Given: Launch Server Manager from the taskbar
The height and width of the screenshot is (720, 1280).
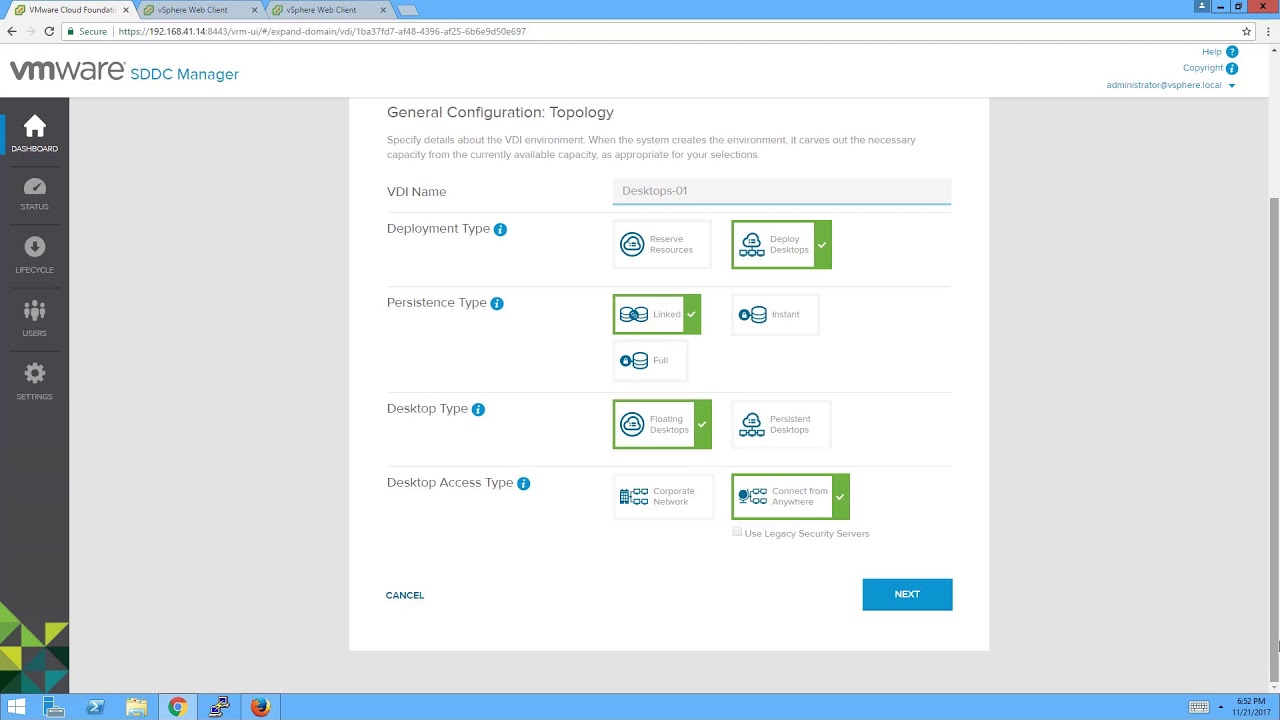Looking at the screenshot, I should [x=54, y=707].
